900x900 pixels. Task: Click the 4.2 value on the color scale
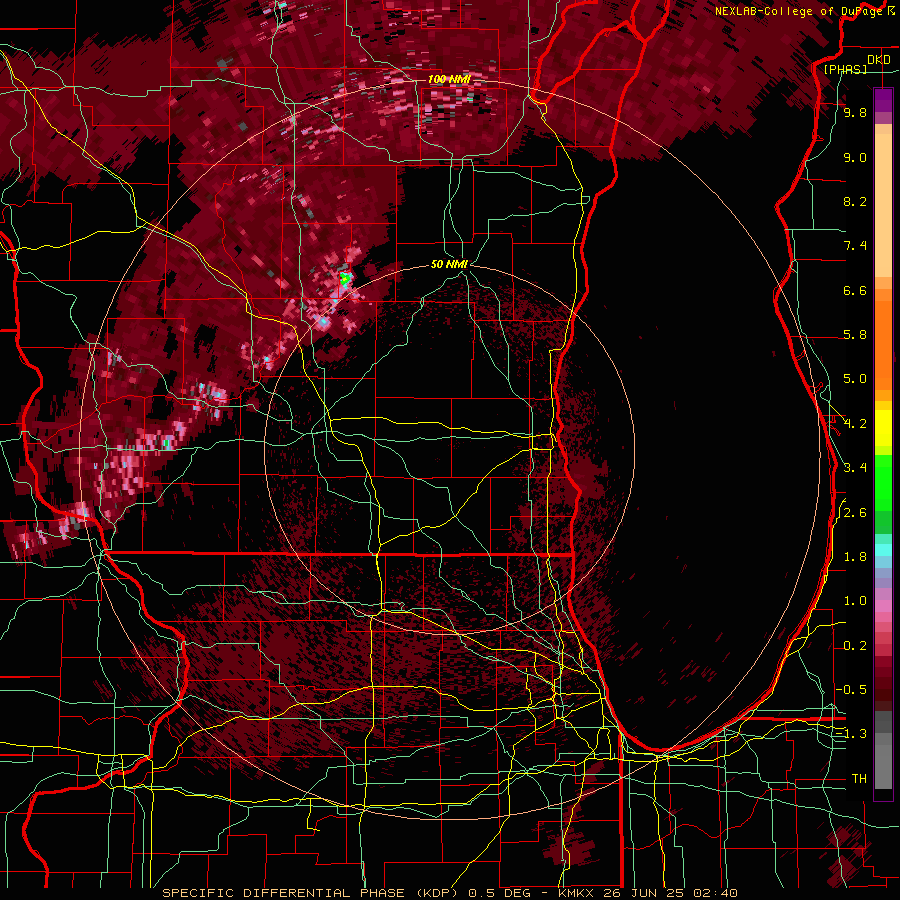[855, 424]
